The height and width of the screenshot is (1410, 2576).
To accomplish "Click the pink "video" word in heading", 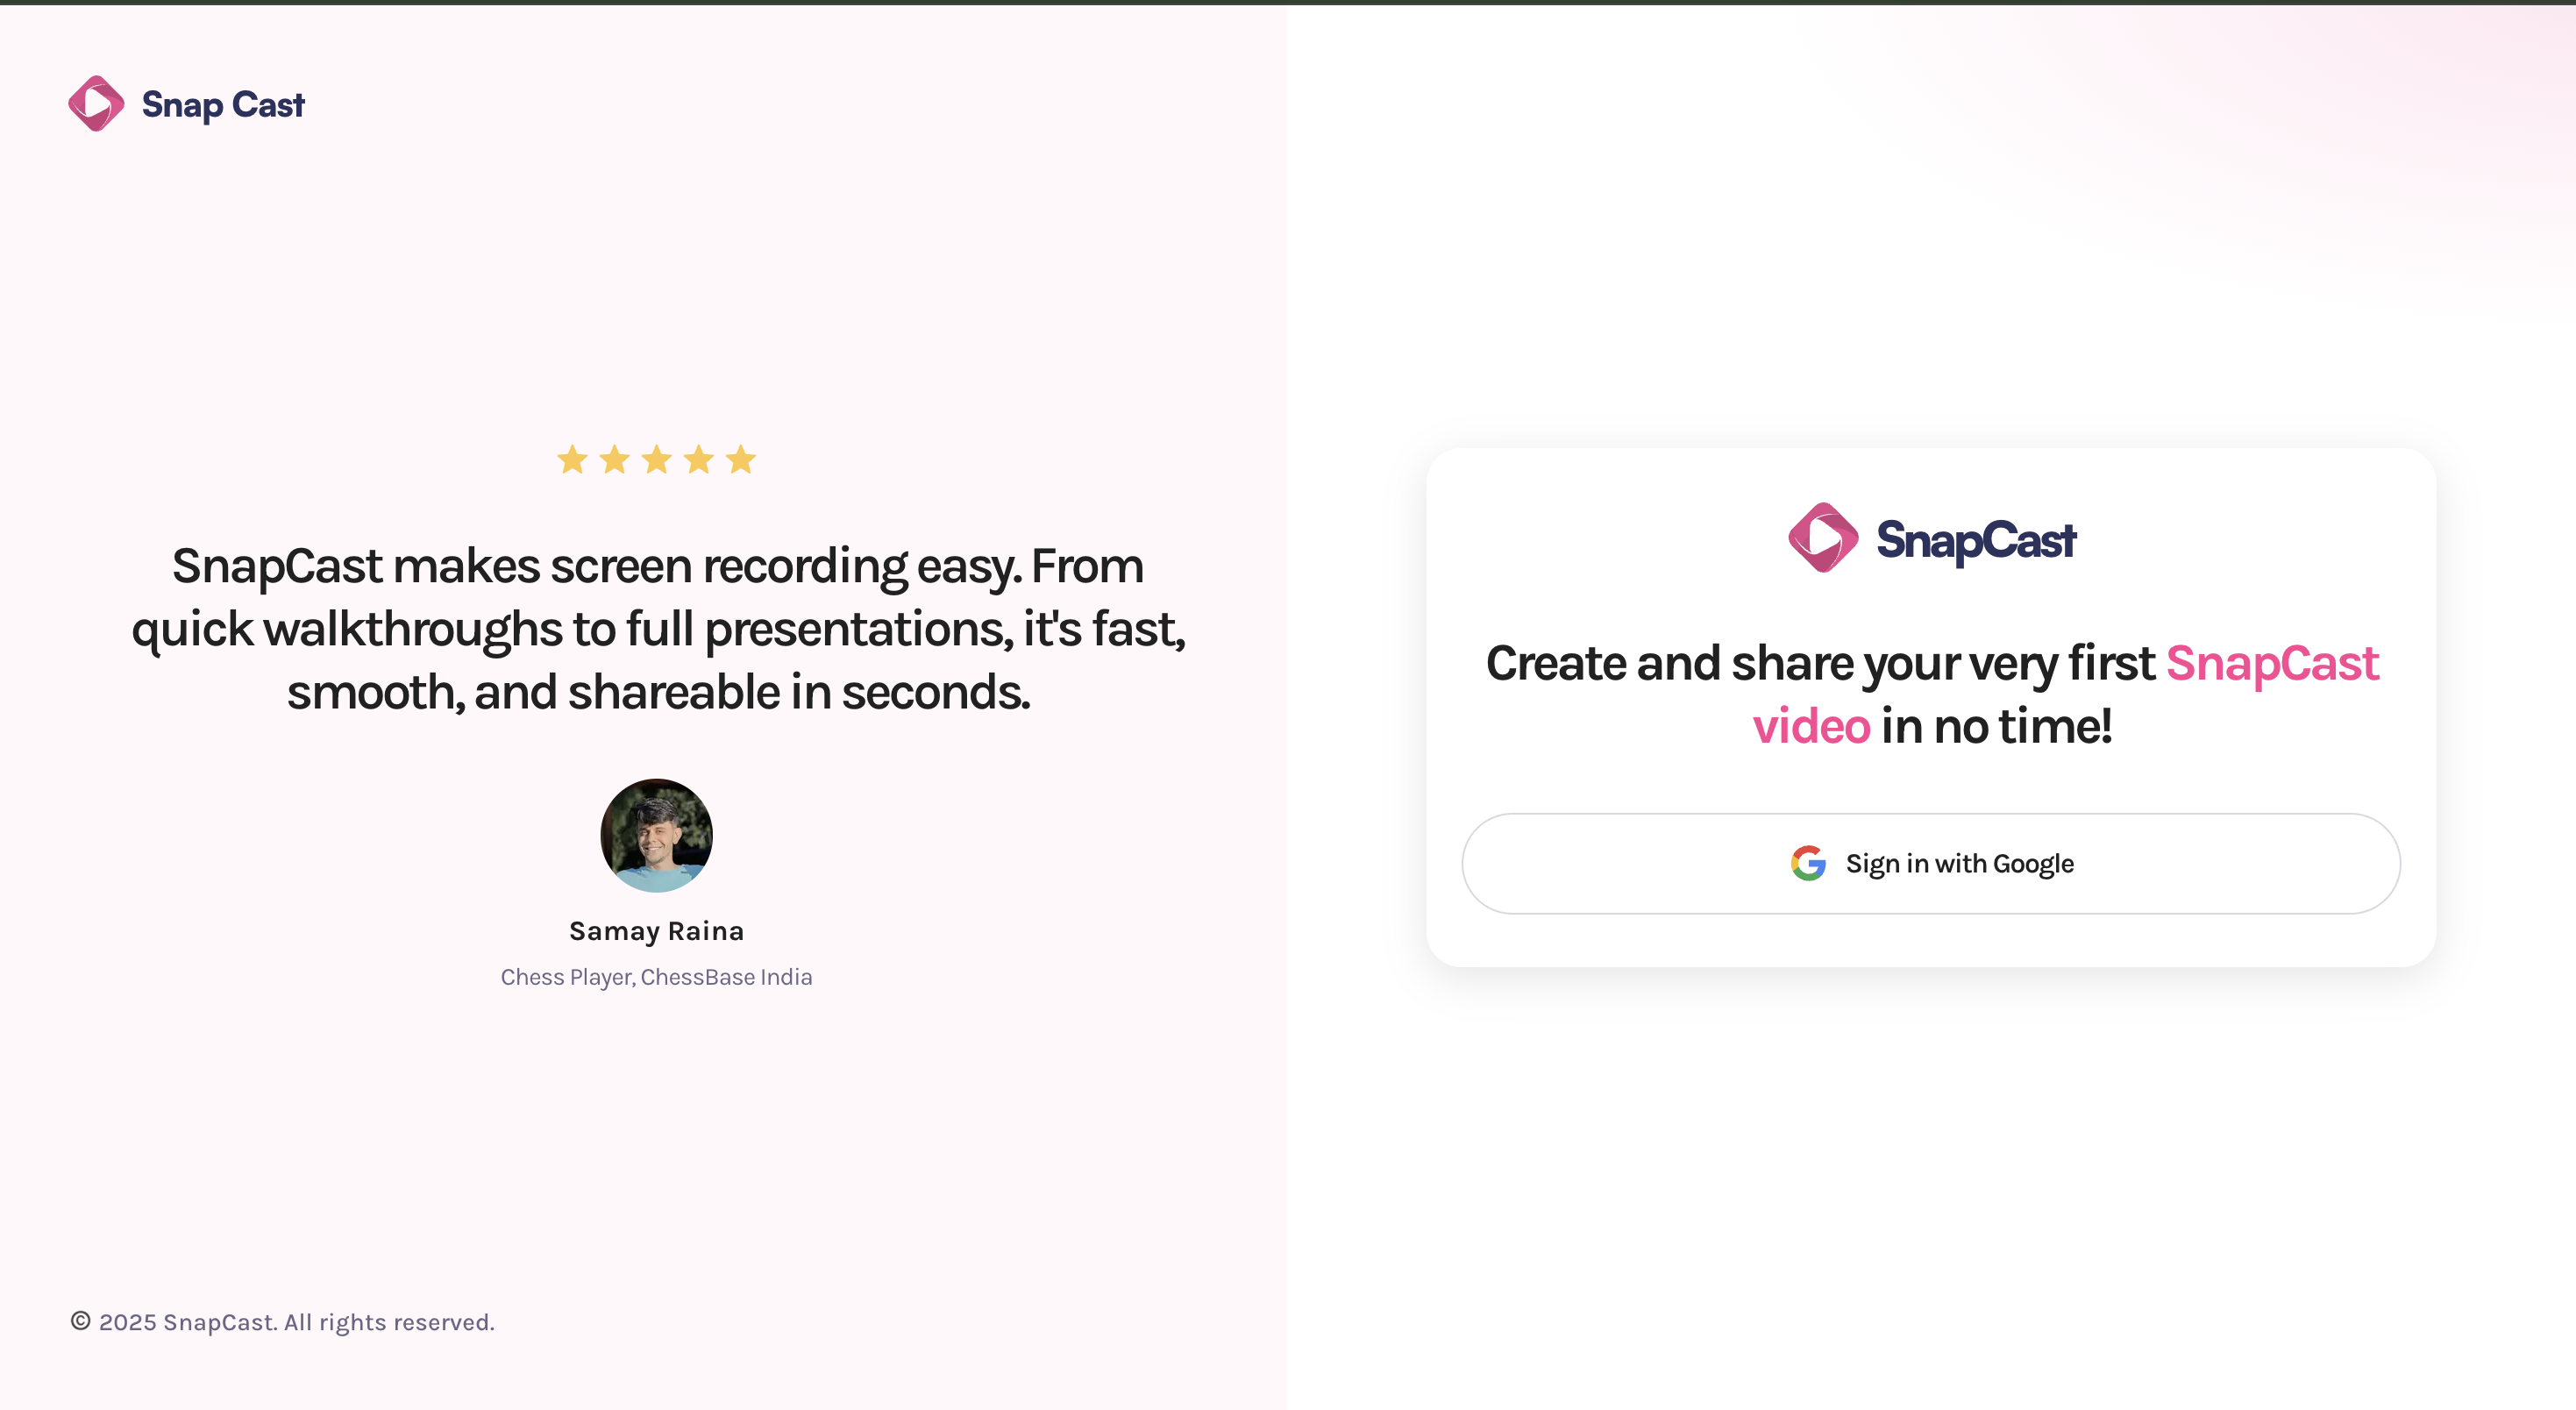I will 1811,726.
